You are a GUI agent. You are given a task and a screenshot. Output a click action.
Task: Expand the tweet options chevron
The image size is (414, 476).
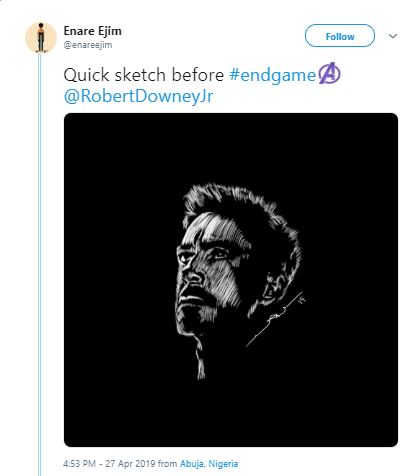393,36
